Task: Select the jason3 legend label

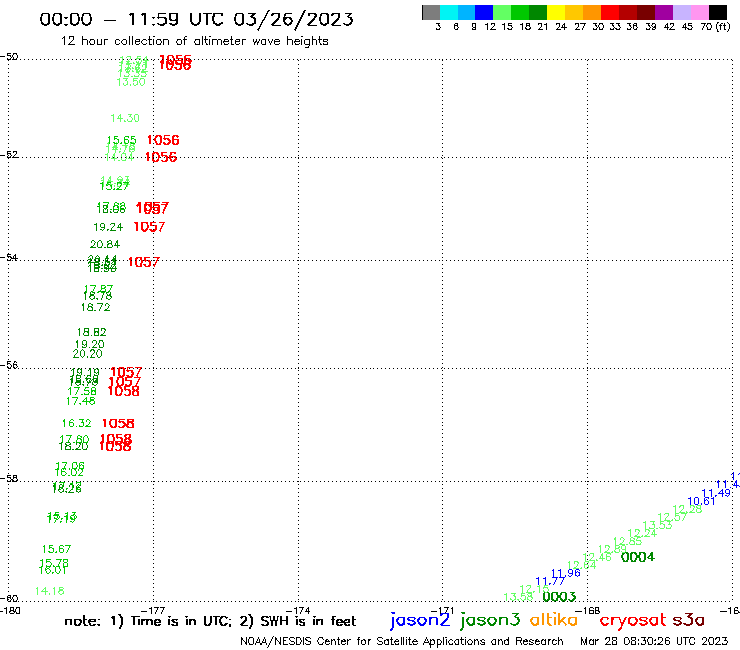Action: click(x=490, y=620)
